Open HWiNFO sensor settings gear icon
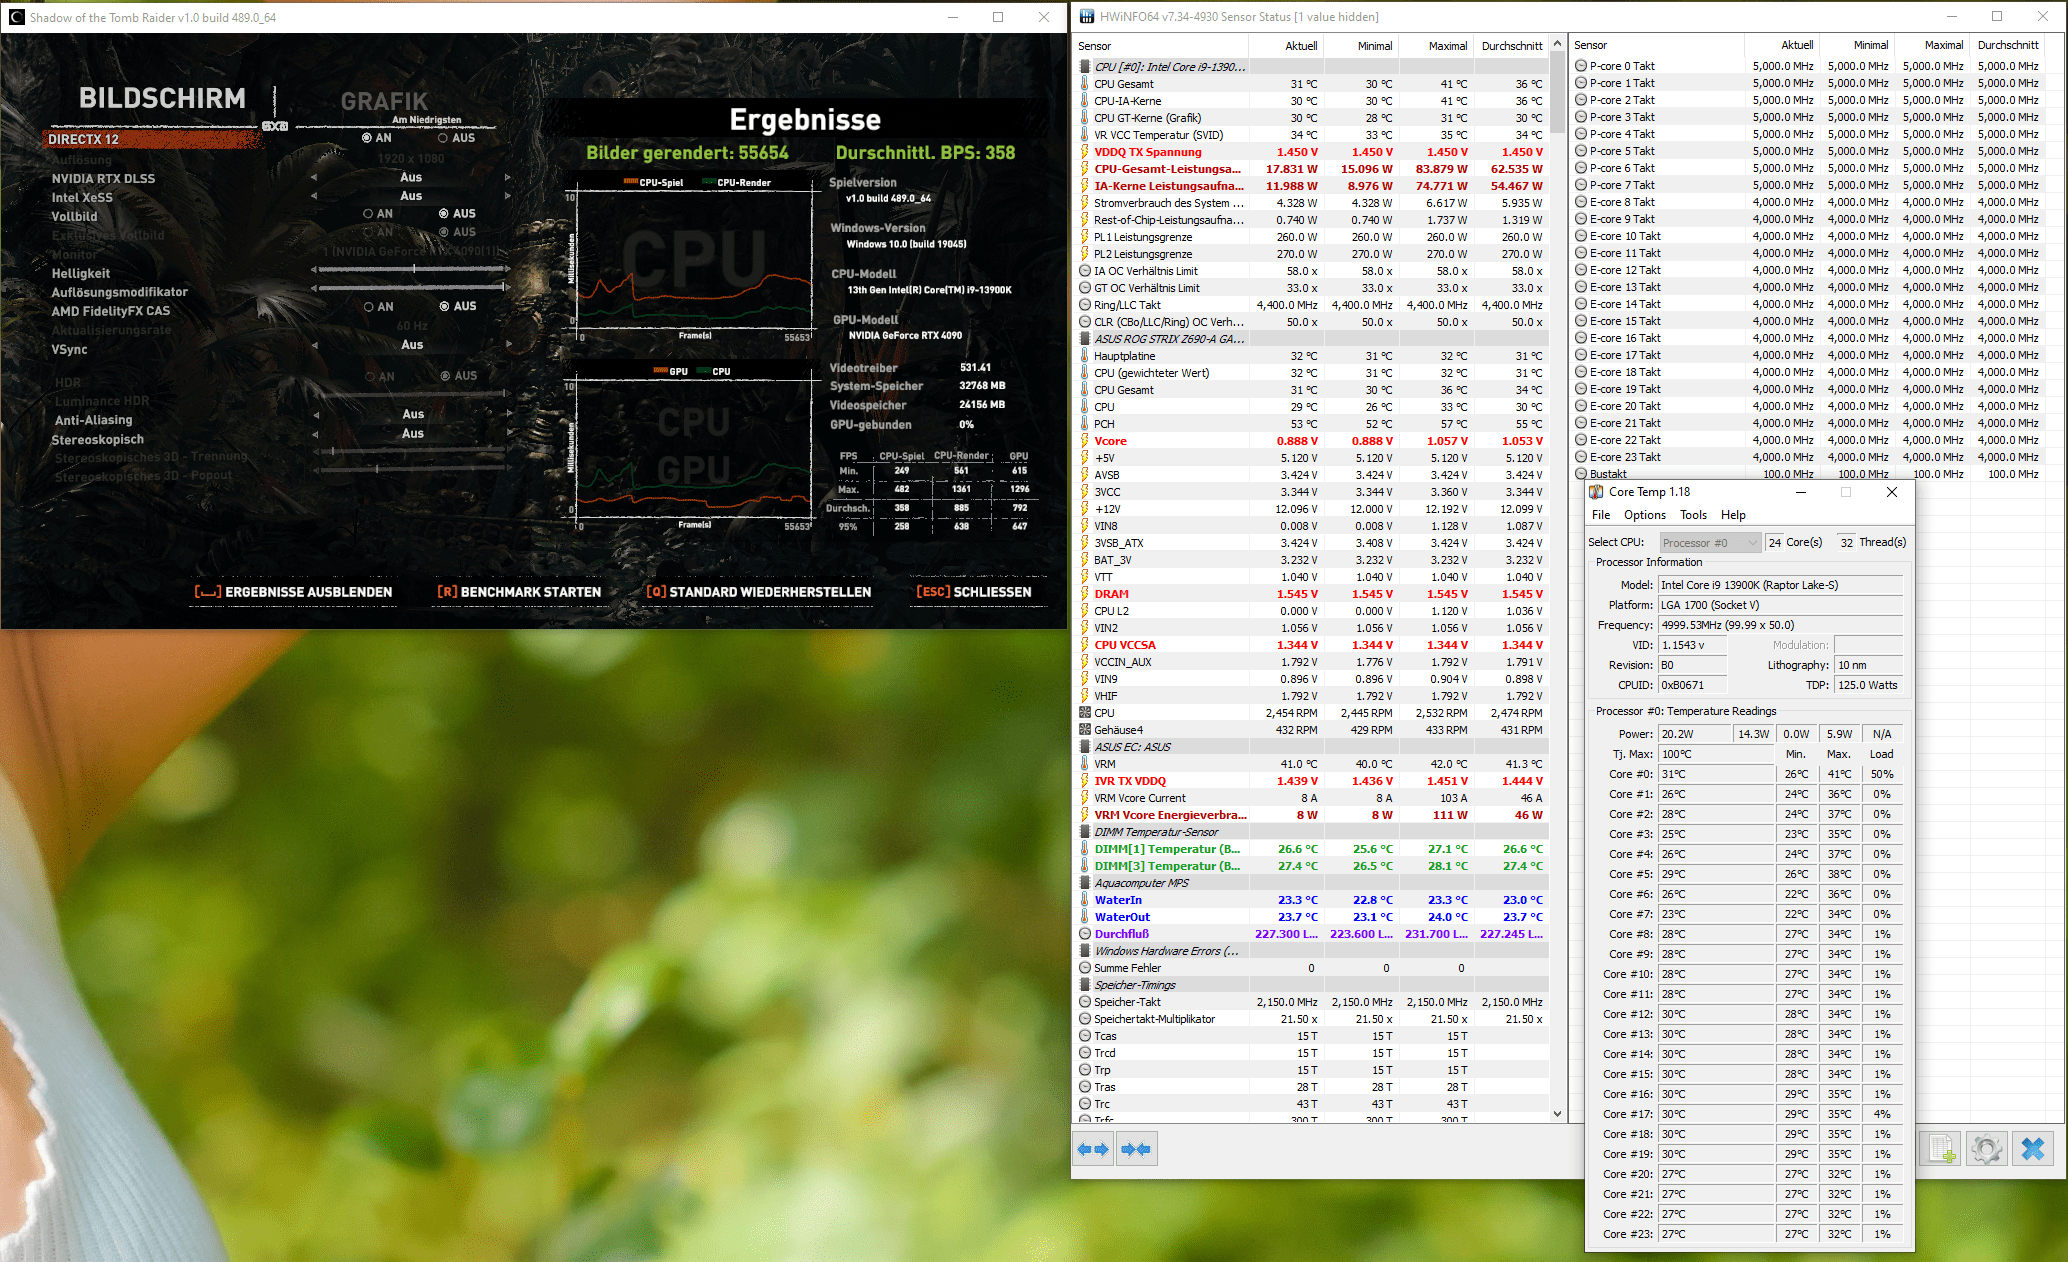The height and width of the screenshot is (1262, 2068). [x=1986, y=1149]
